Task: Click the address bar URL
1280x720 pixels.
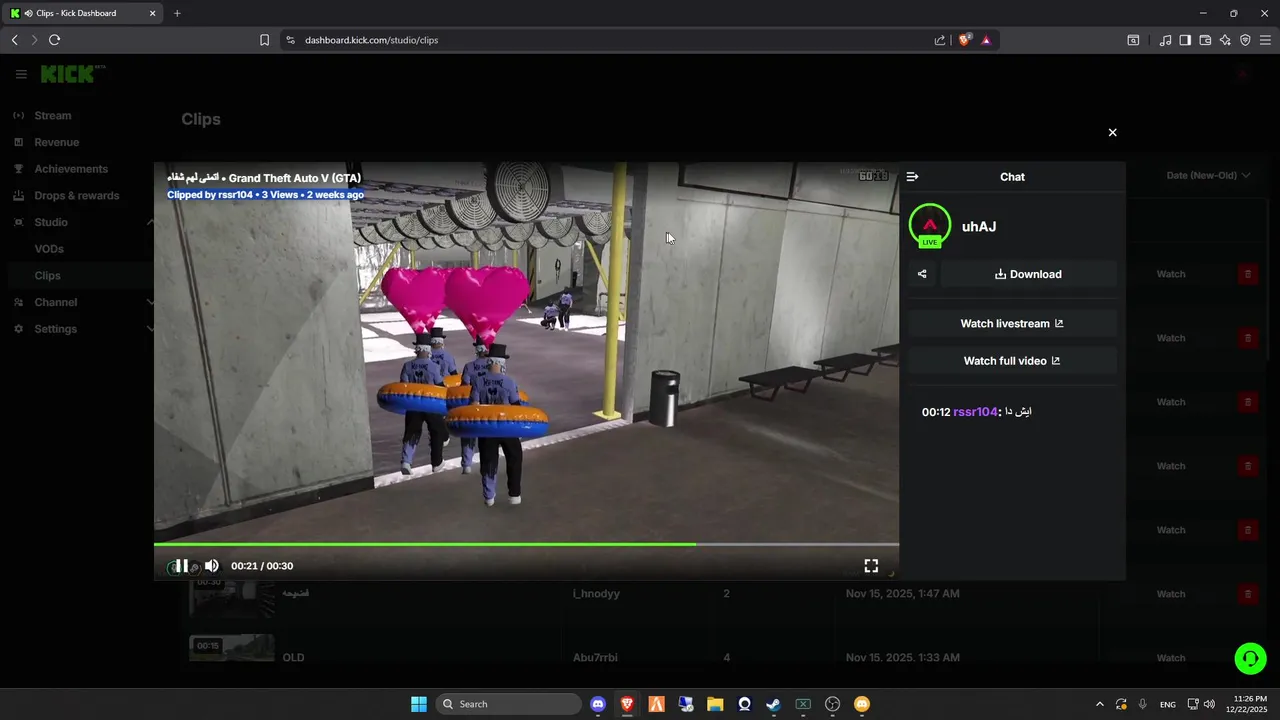Action: pyautogui.click(x=371, y=40)
